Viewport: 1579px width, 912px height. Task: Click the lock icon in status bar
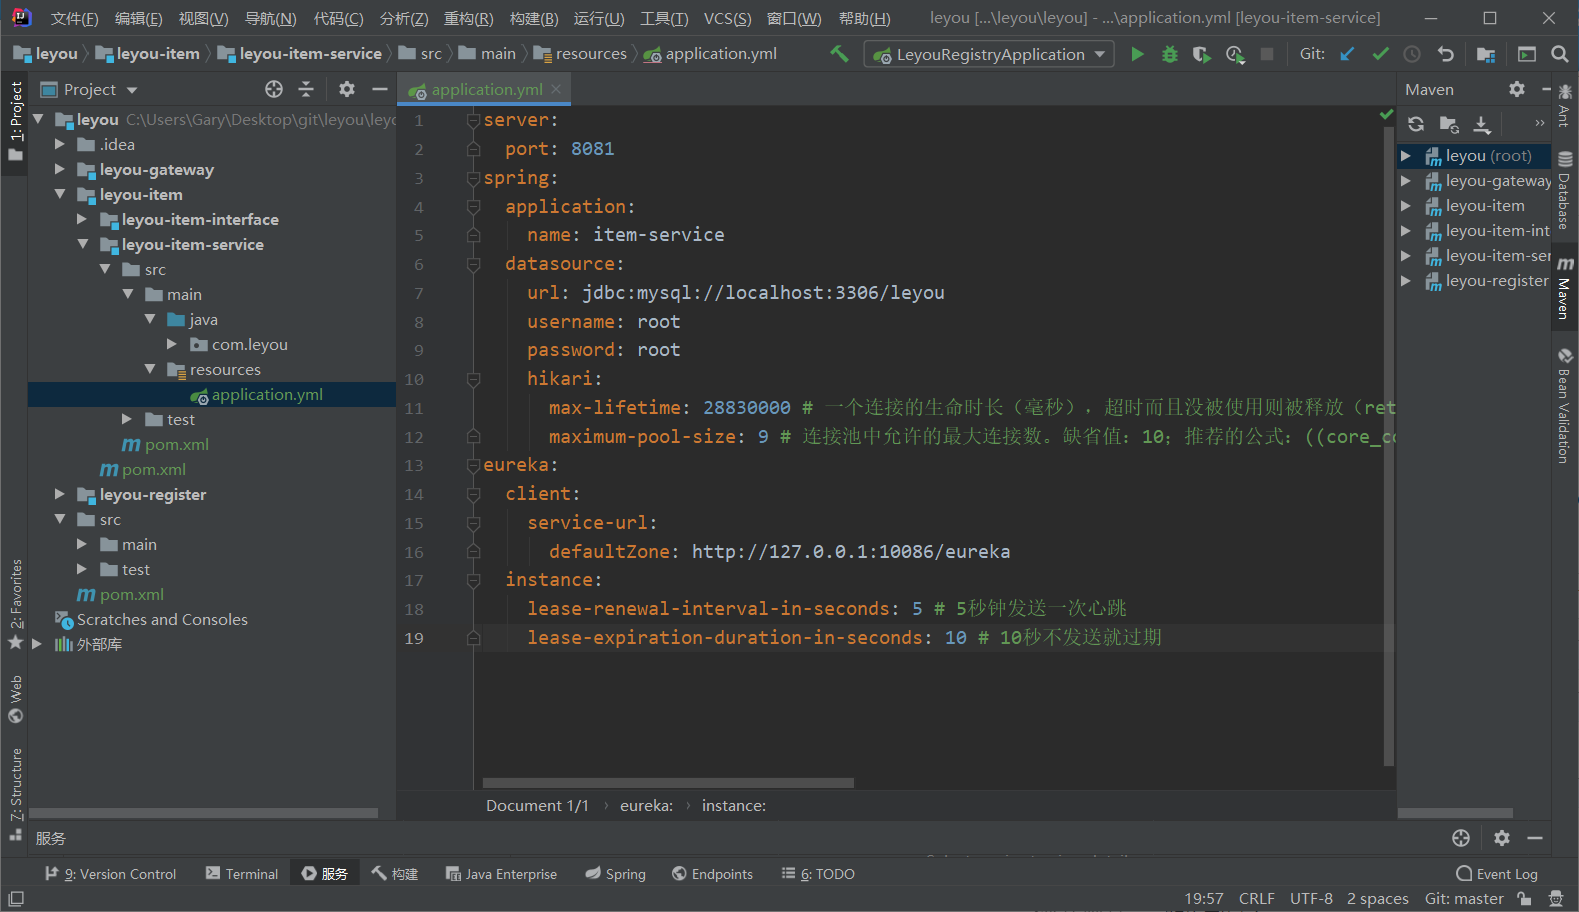tap(1524, 899)
